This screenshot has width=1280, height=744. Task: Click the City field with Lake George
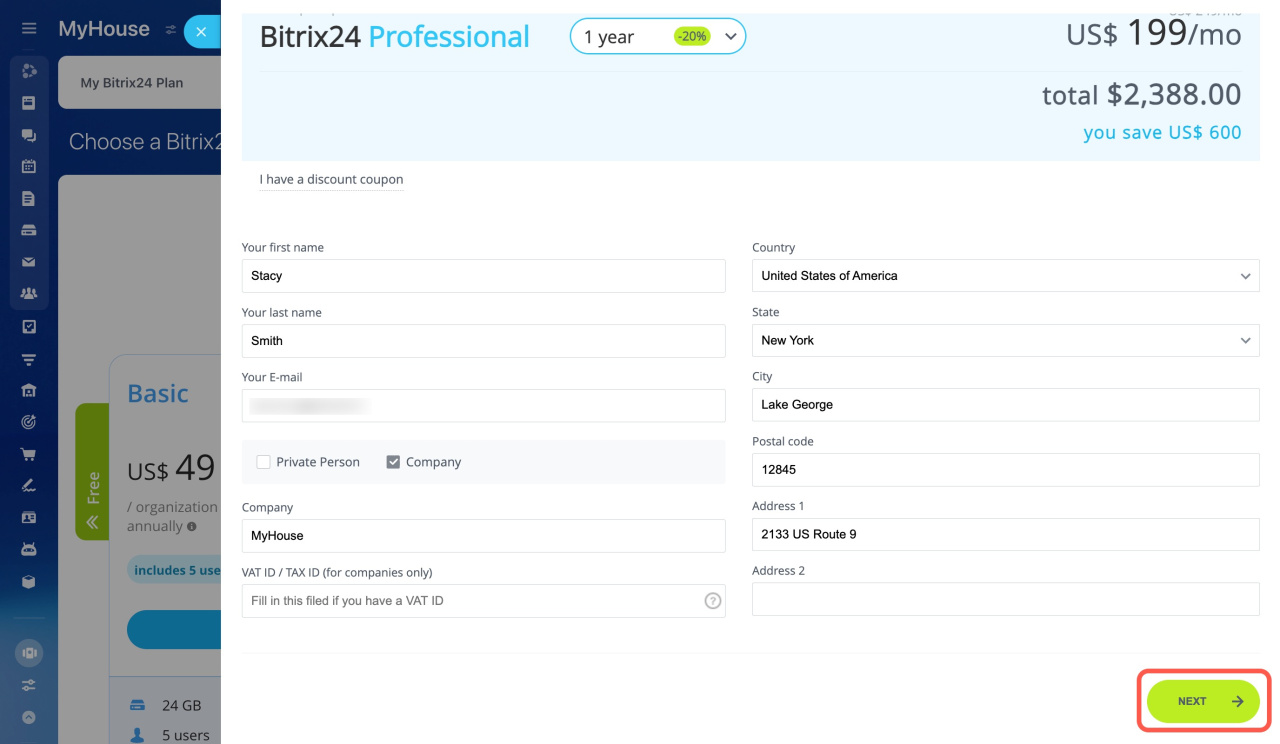pos(1005,405)
